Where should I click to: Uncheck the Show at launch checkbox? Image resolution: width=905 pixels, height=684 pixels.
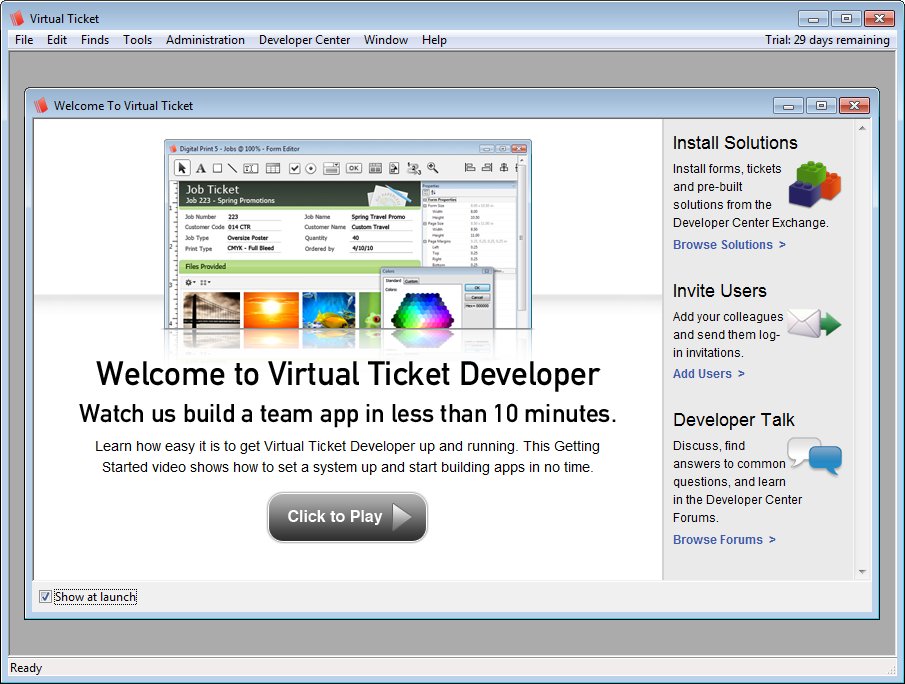pyautogui.click(x=45, y=597)
